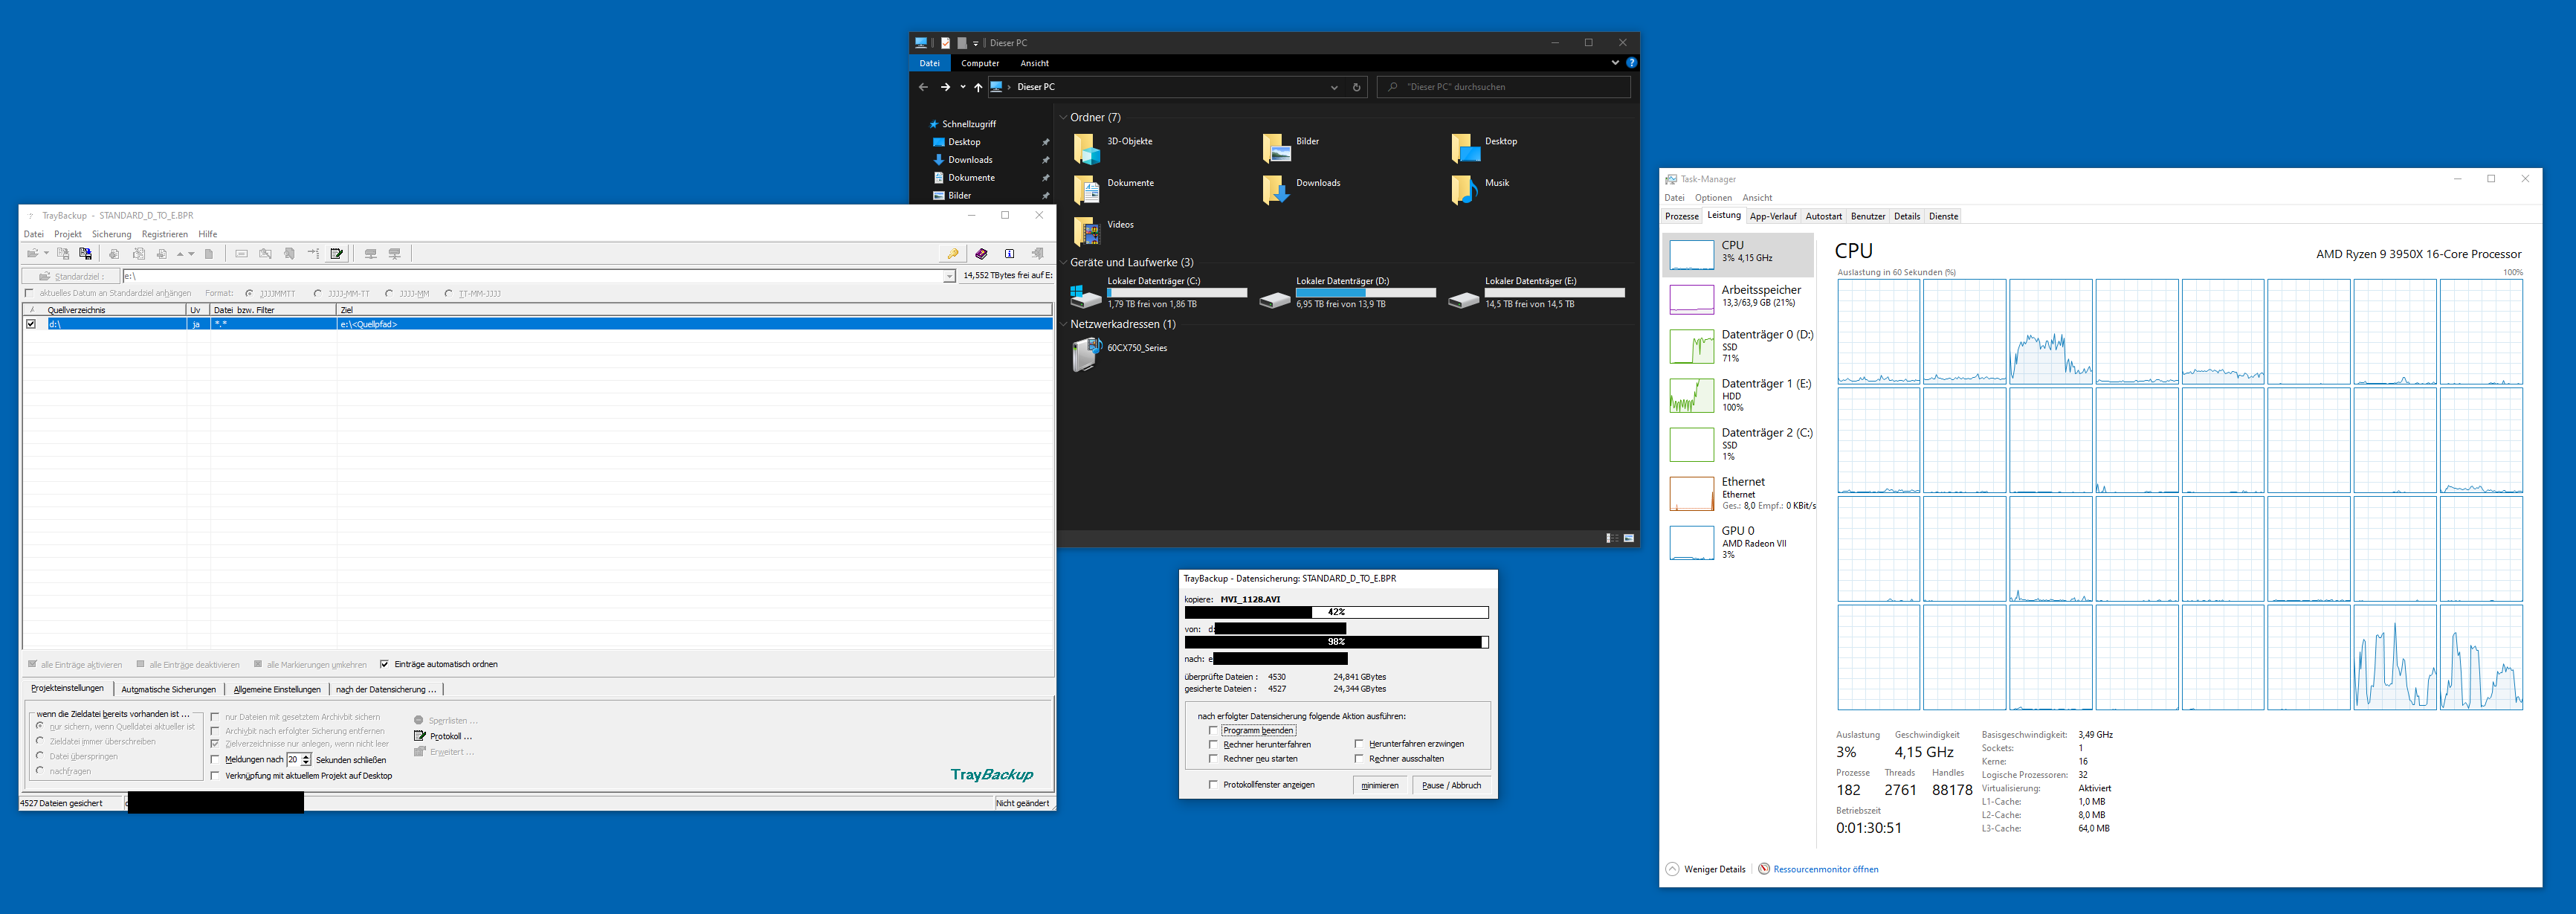Viewport: 2576px width, 914px height.
Task: Enable 'Rechner herunterfahren' checkbox
Action: [1213, 745]
